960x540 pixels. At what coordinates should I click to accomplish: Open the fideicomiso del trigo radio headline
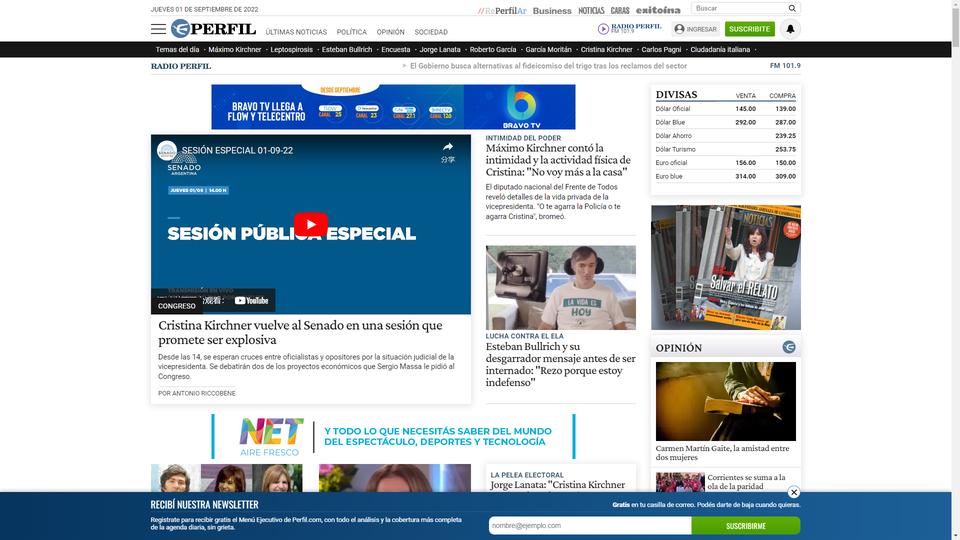pos(548,66)
